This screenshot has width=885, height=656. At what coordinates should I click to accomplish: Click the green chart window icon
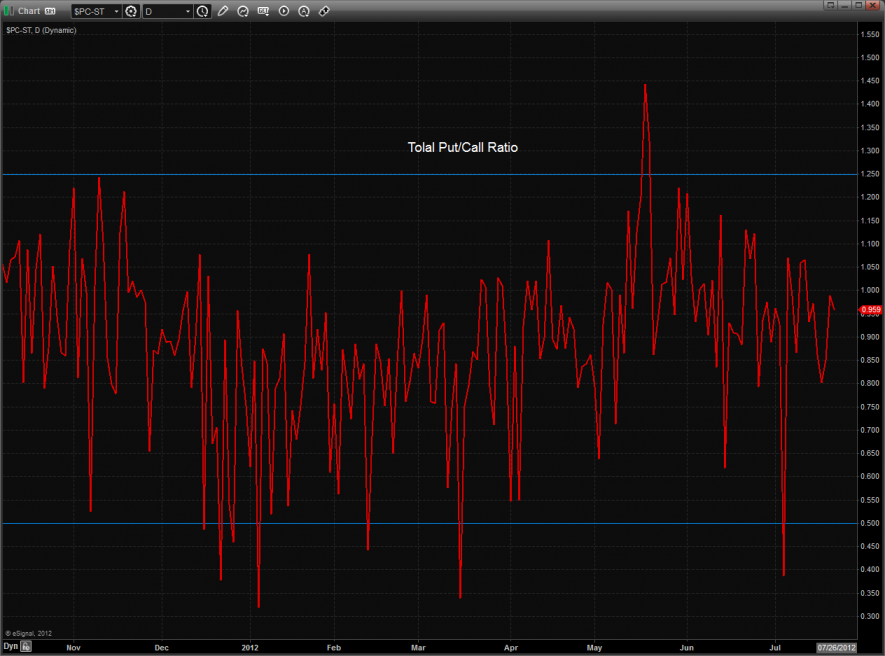click(9, 10)
